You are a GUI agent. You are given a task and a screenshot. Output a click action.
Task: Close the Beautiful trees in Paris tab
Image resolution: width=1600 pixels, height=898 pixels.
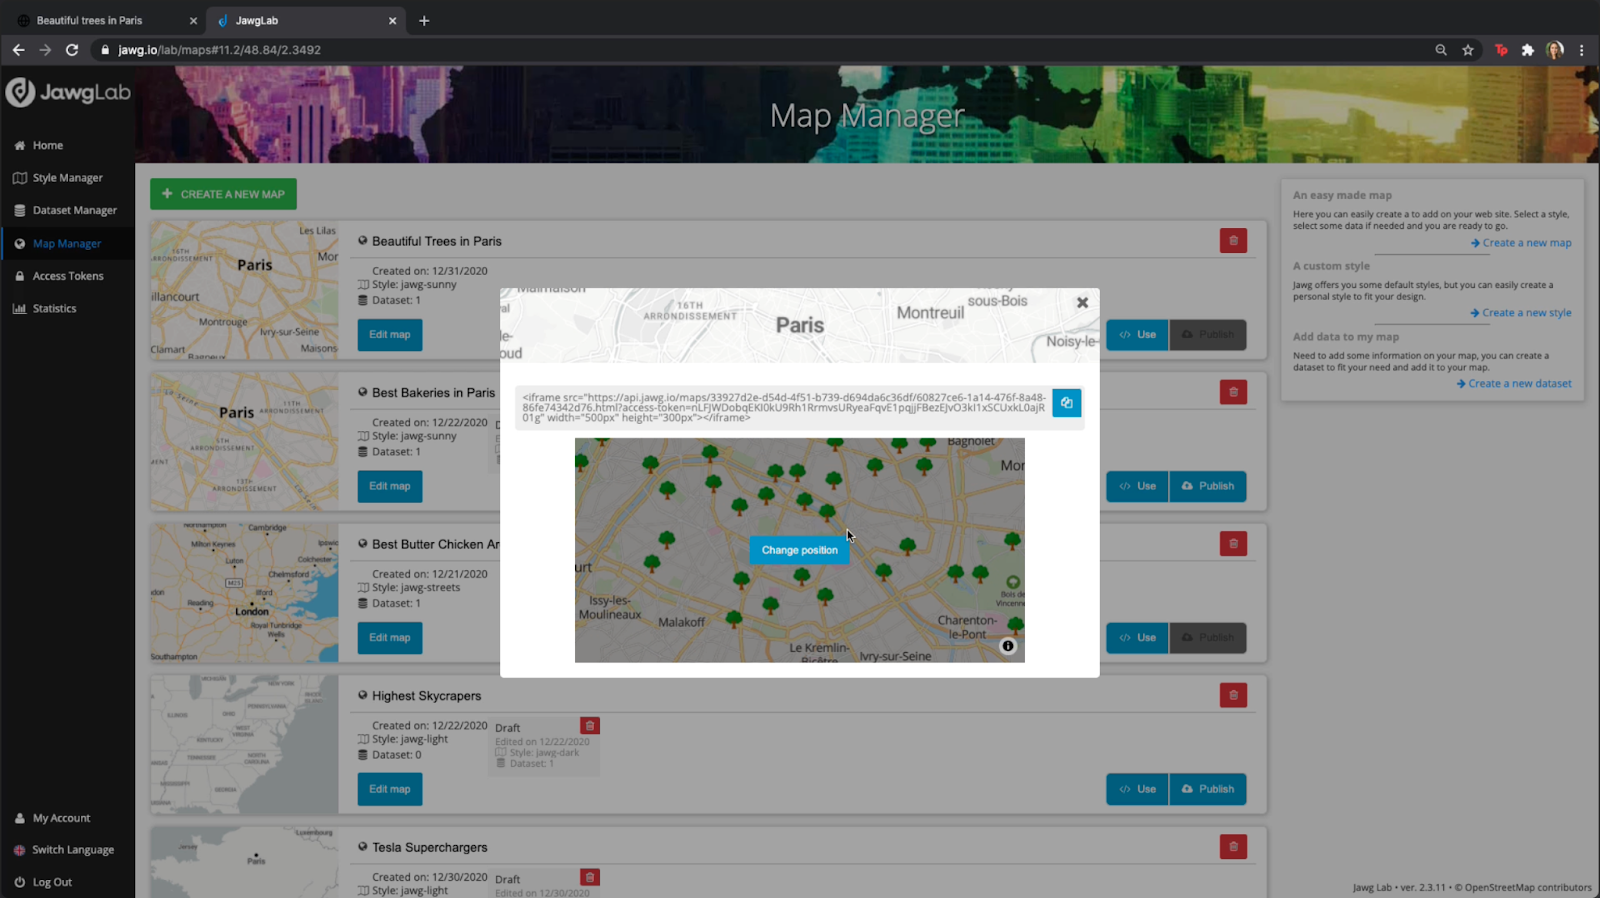pyautogui.click(x=193, y=20)
